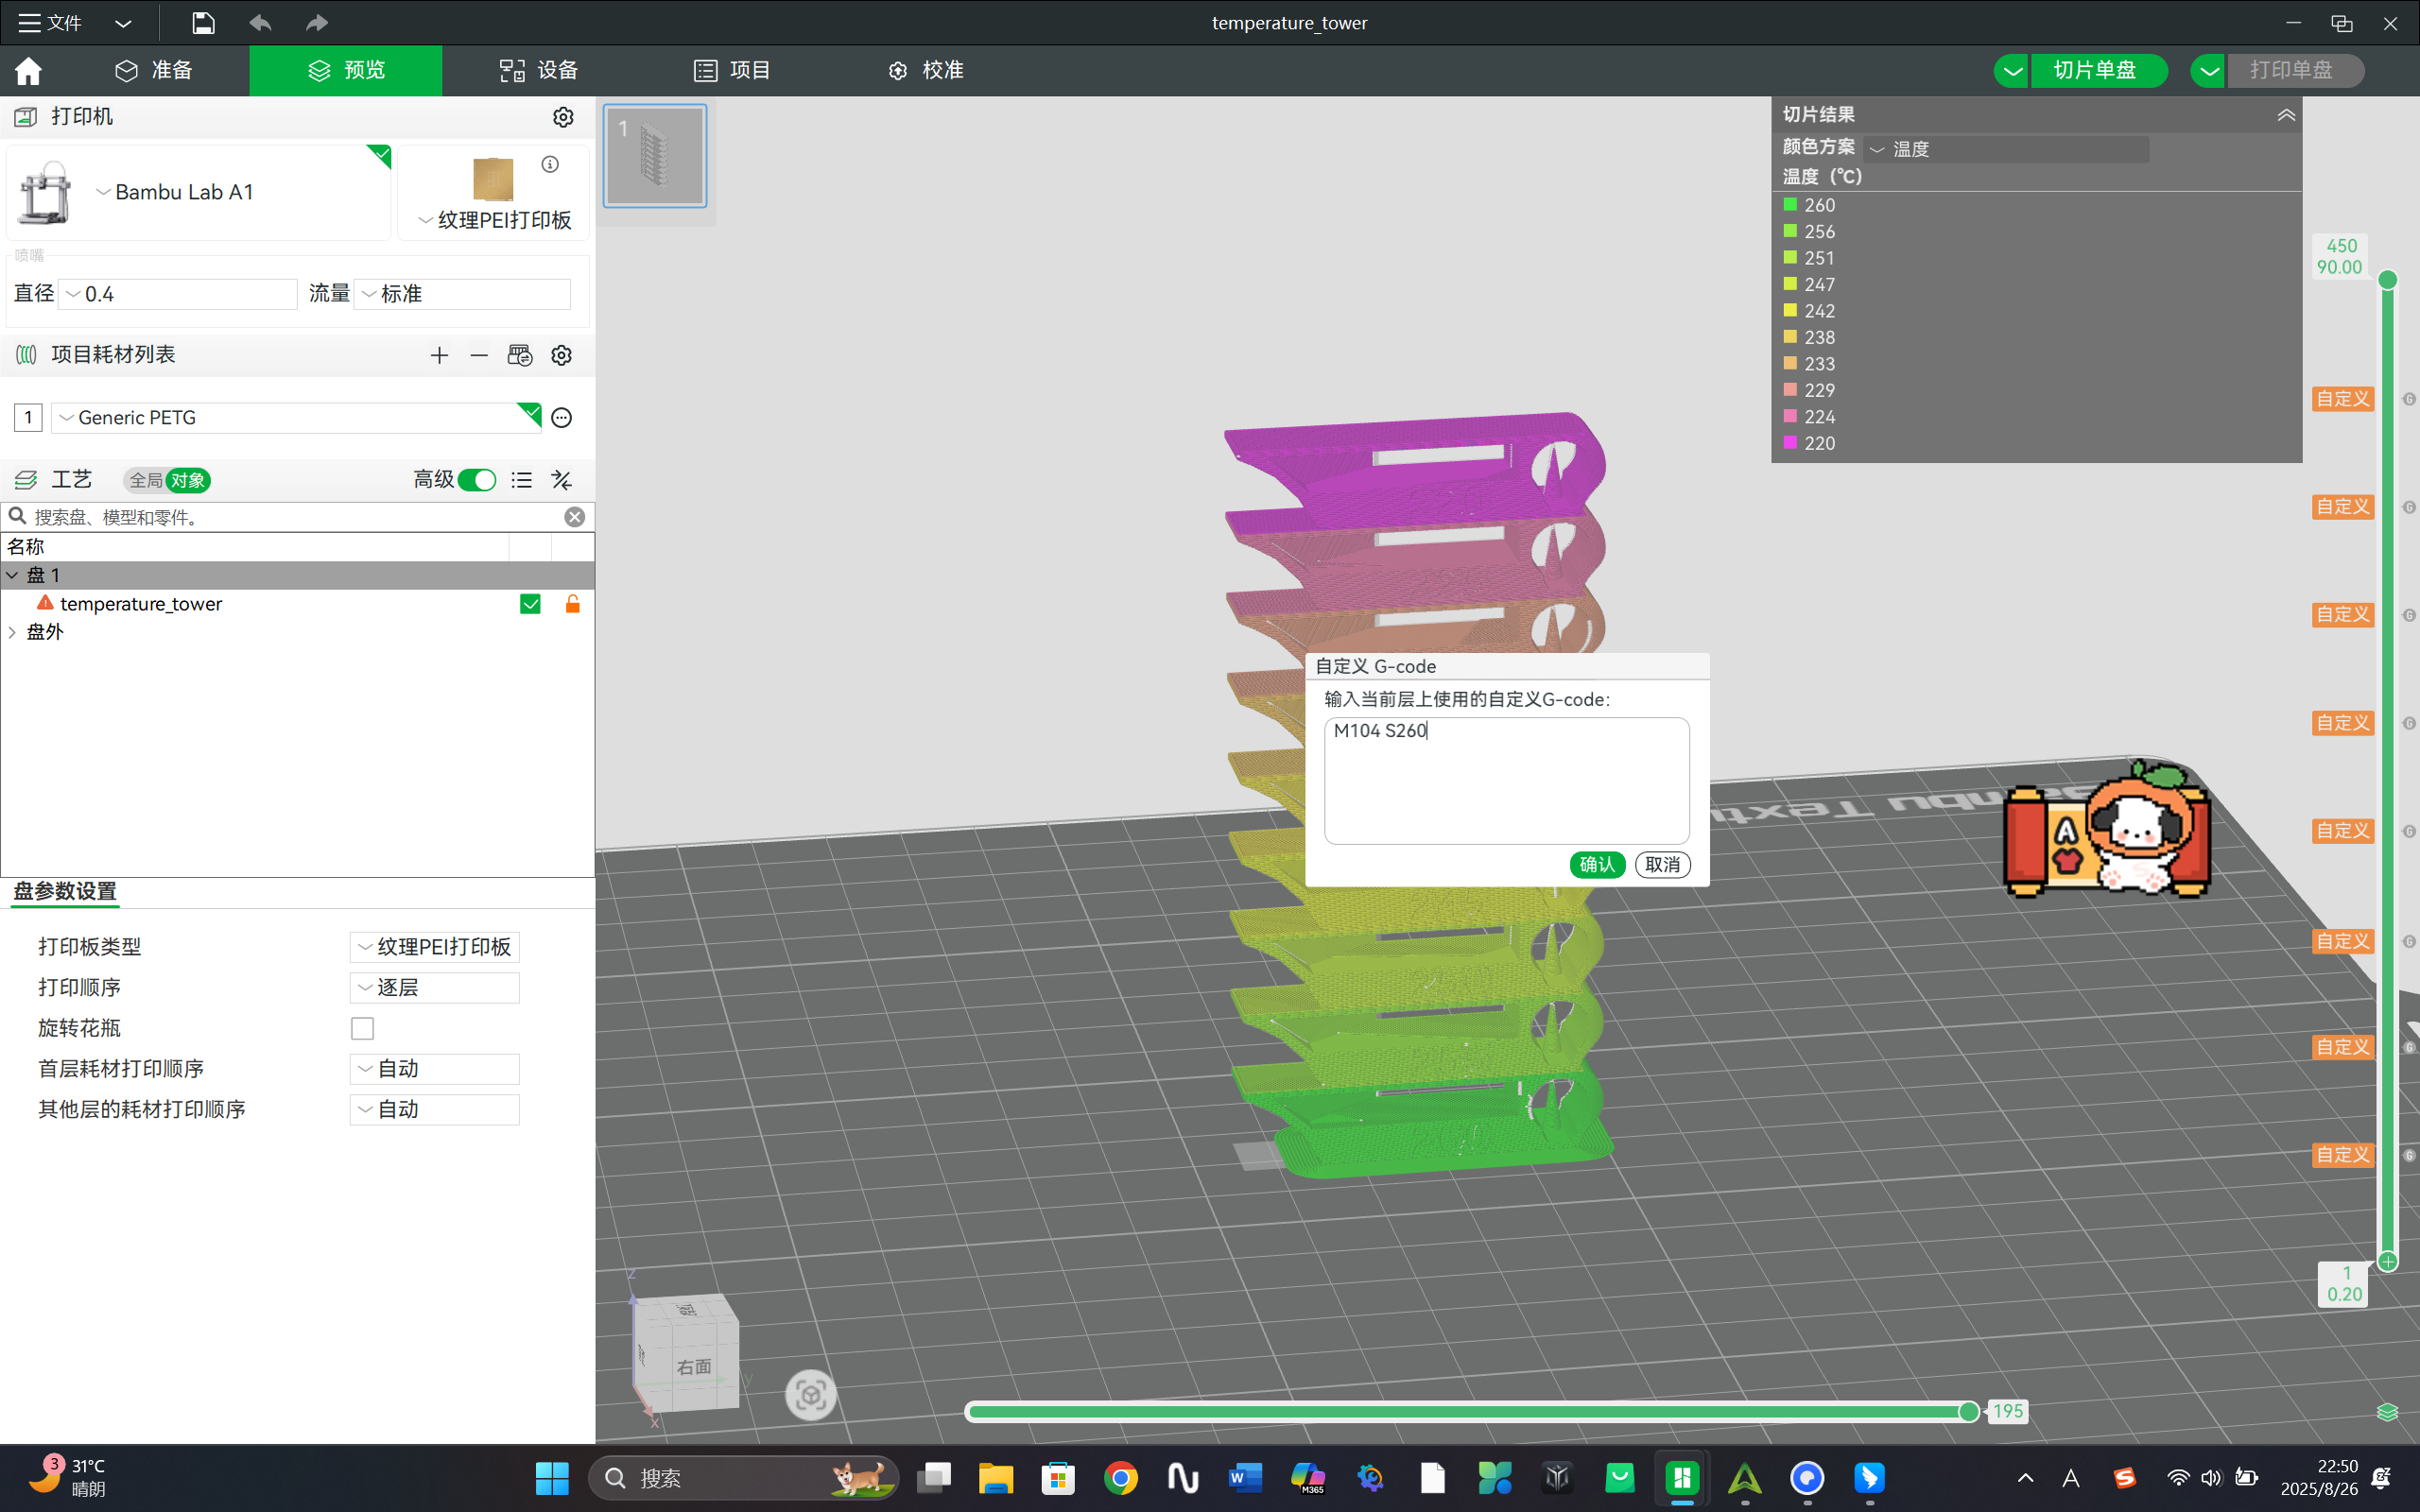Add a custom action at the bottom layer plus

pos(2388,1262)
